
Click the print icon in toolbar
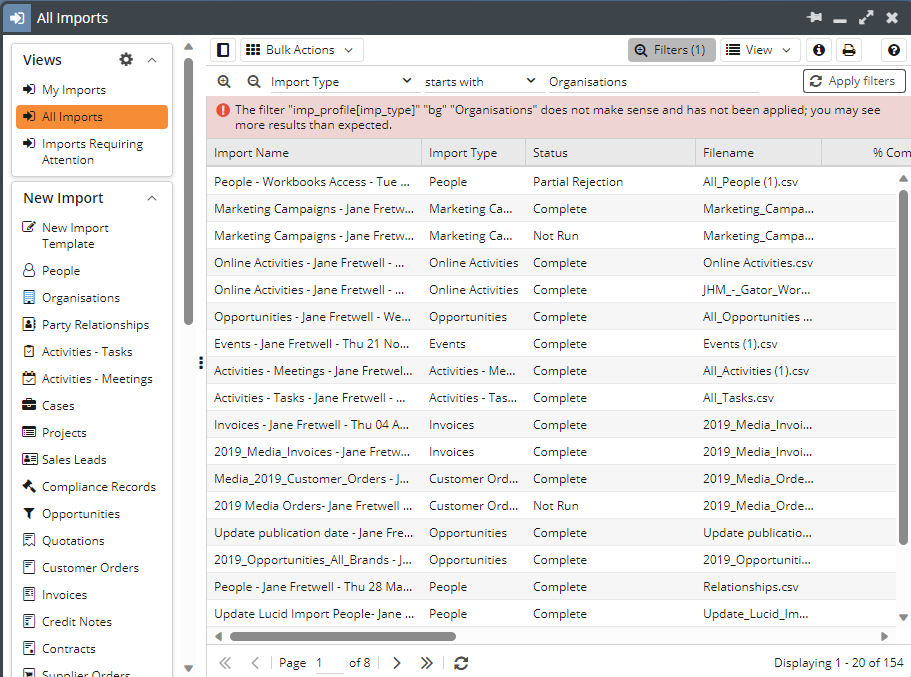848,50
